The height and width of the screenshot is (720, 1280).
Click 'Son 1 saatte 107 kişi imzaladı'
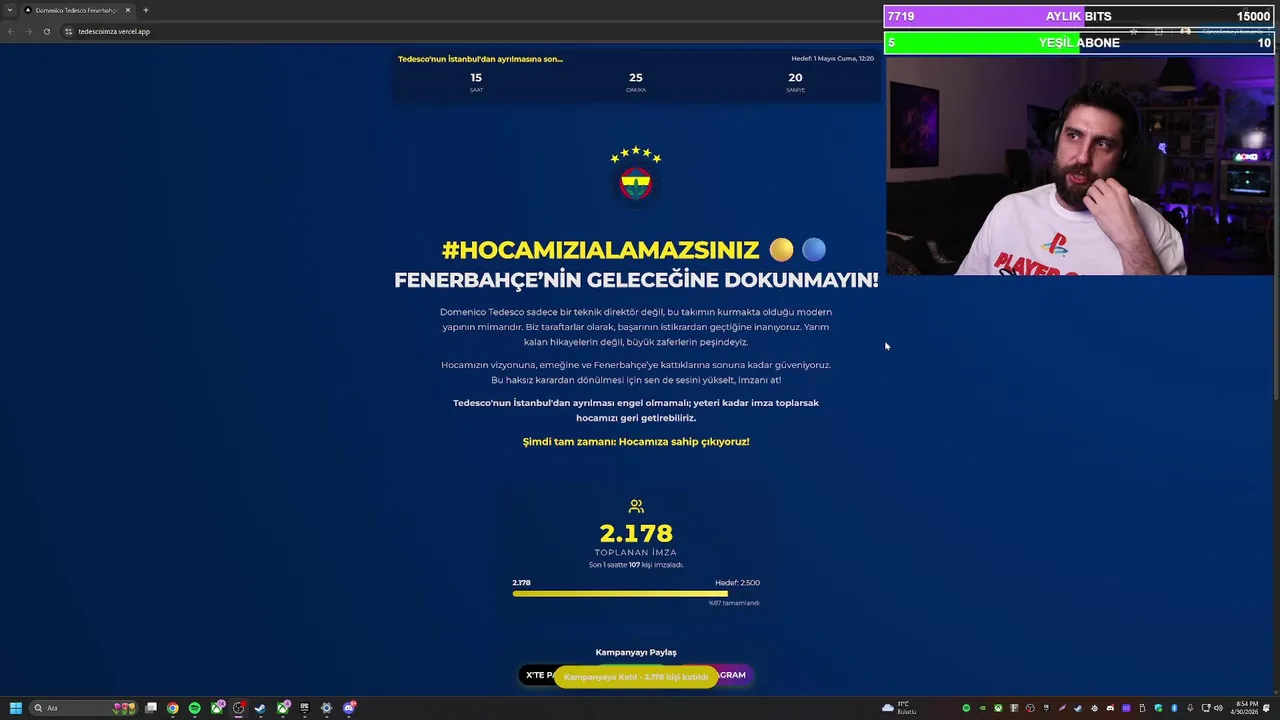(x=636, y=565)
